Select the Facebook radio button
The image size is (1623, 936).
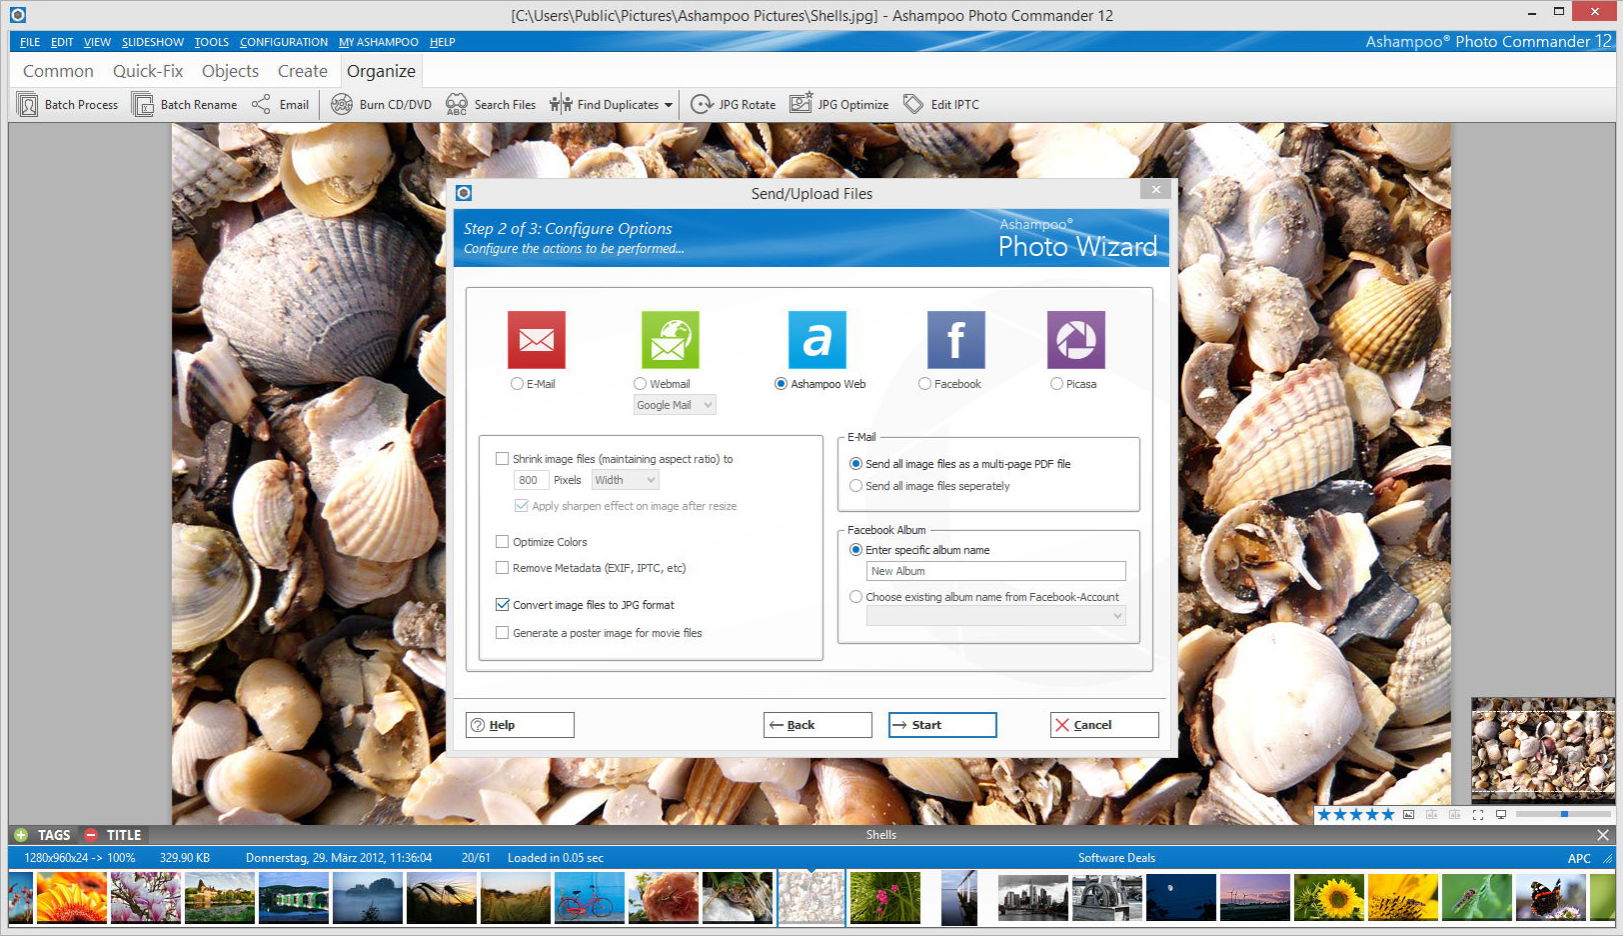click(925, 384)
